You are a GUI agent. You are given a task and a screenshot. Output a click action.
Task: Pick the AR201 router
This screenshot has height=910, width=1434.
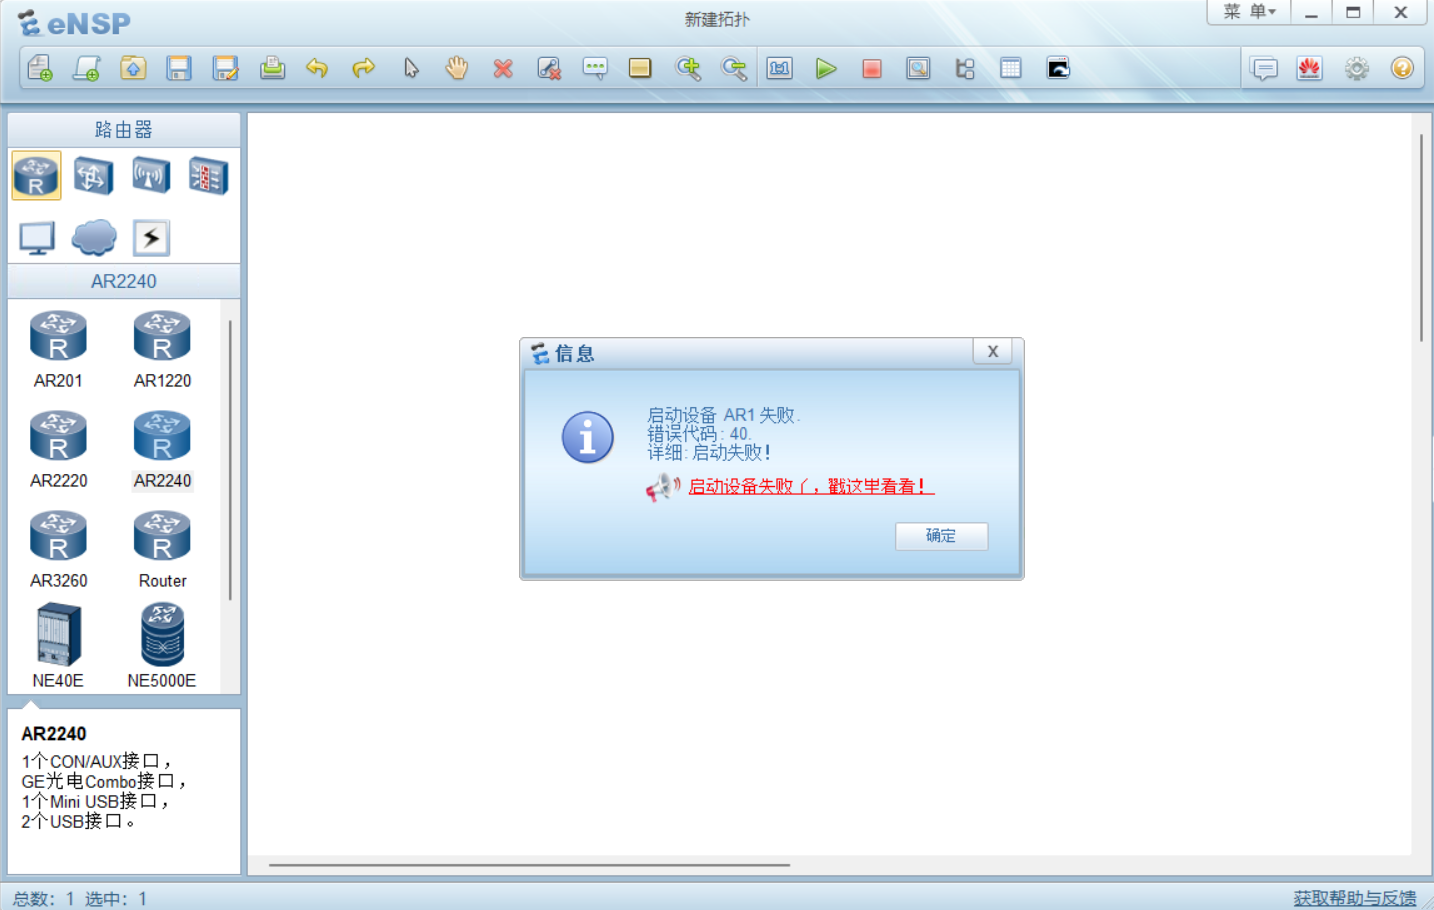pos(58,349)
